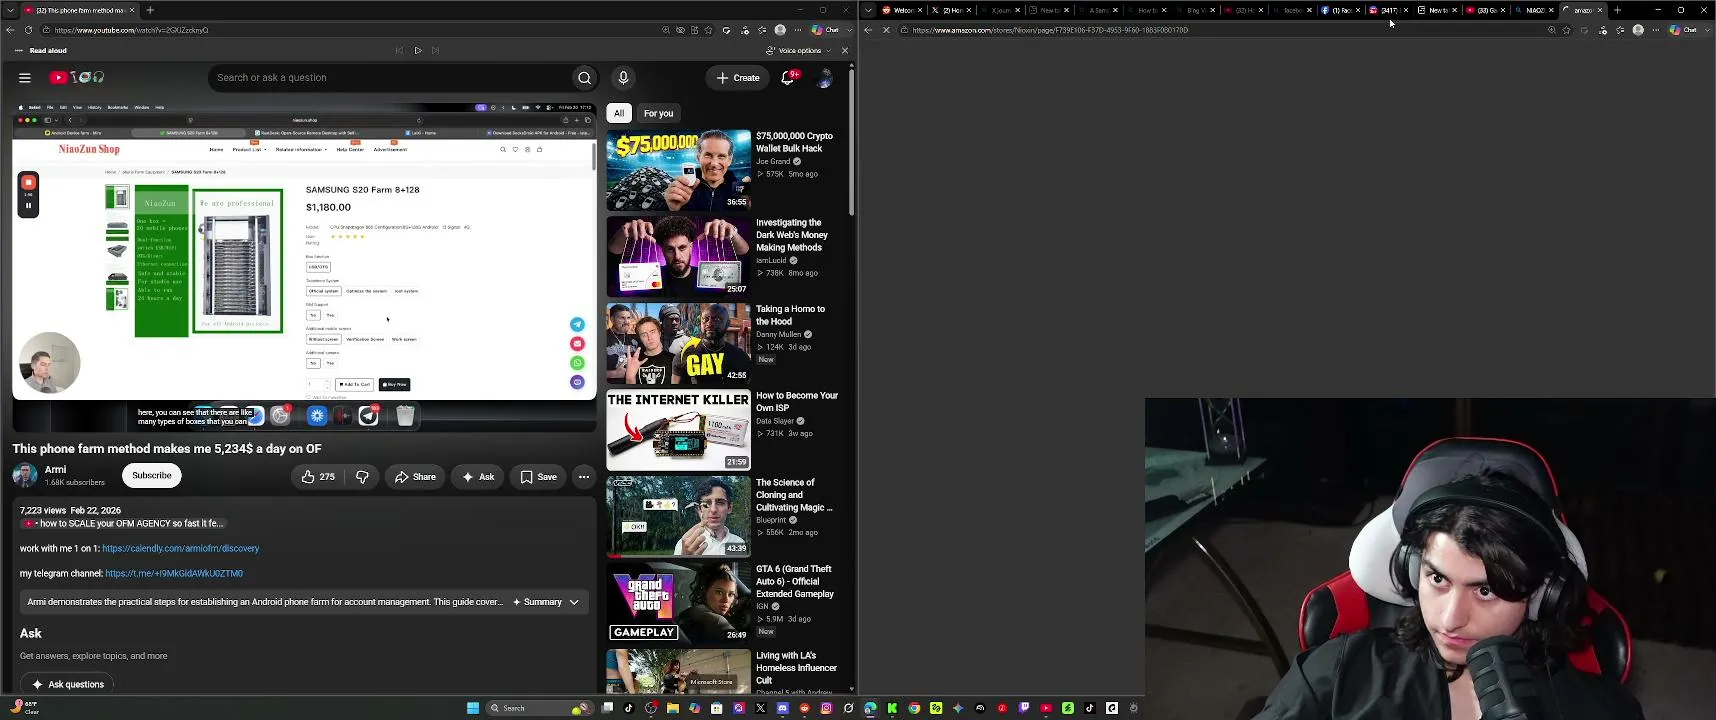Open File Explorer from the taskbar
Image resolution: width=1716 pixels, height=720 pixels.
pyautogui.click(x=673, y=708)
